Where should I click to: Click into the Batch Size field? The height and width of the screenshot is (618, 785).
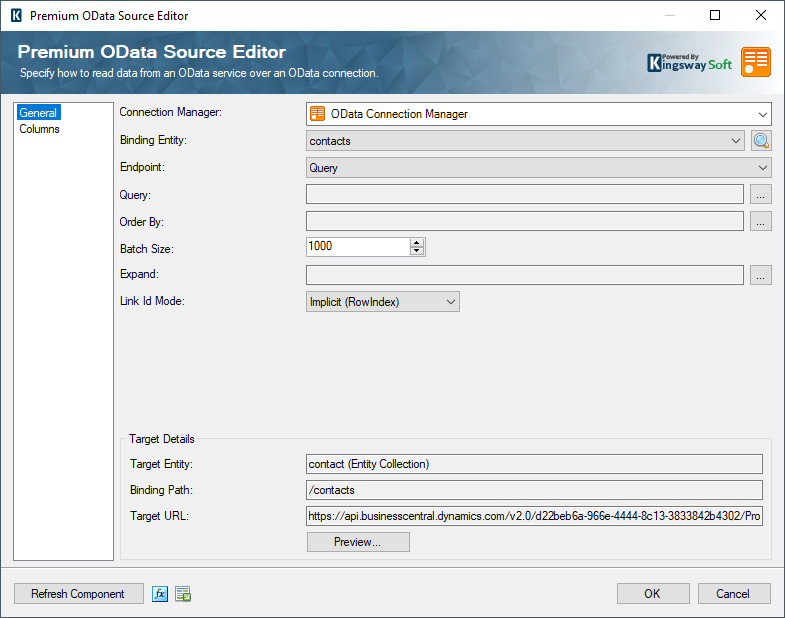pyautogui.click(x=357, y=247)
